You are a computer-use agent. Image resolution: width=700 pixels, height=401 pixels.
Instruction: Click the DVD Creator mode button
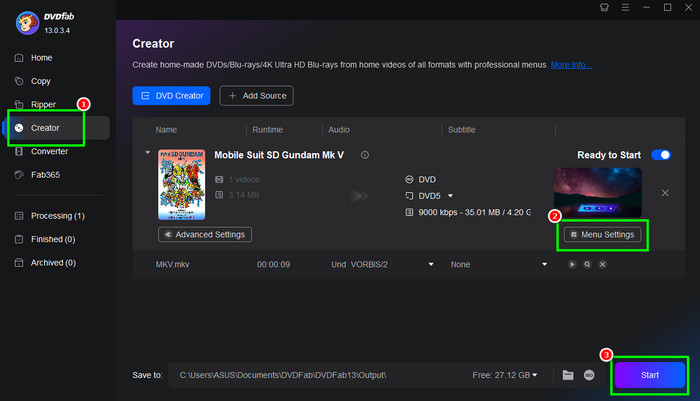tap(171, 96)
